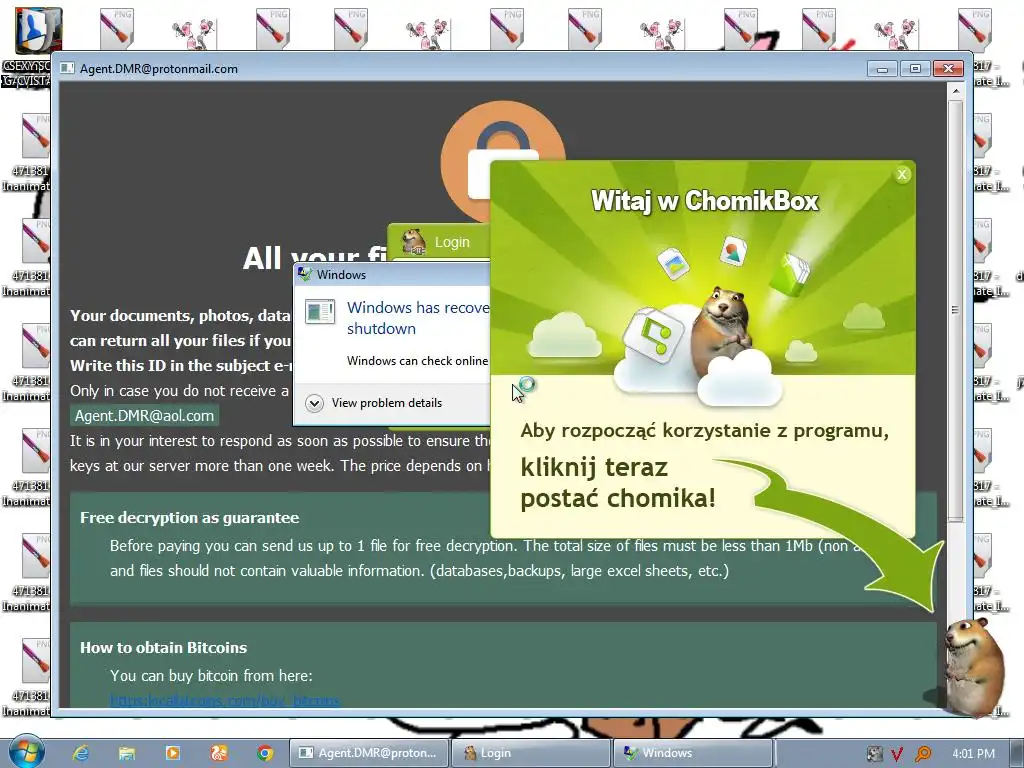The width and height of the screenshot is (1024, 768).
Task: Click 'You can buy bitcoin from here:' text
Action: [x=211, y=676]
